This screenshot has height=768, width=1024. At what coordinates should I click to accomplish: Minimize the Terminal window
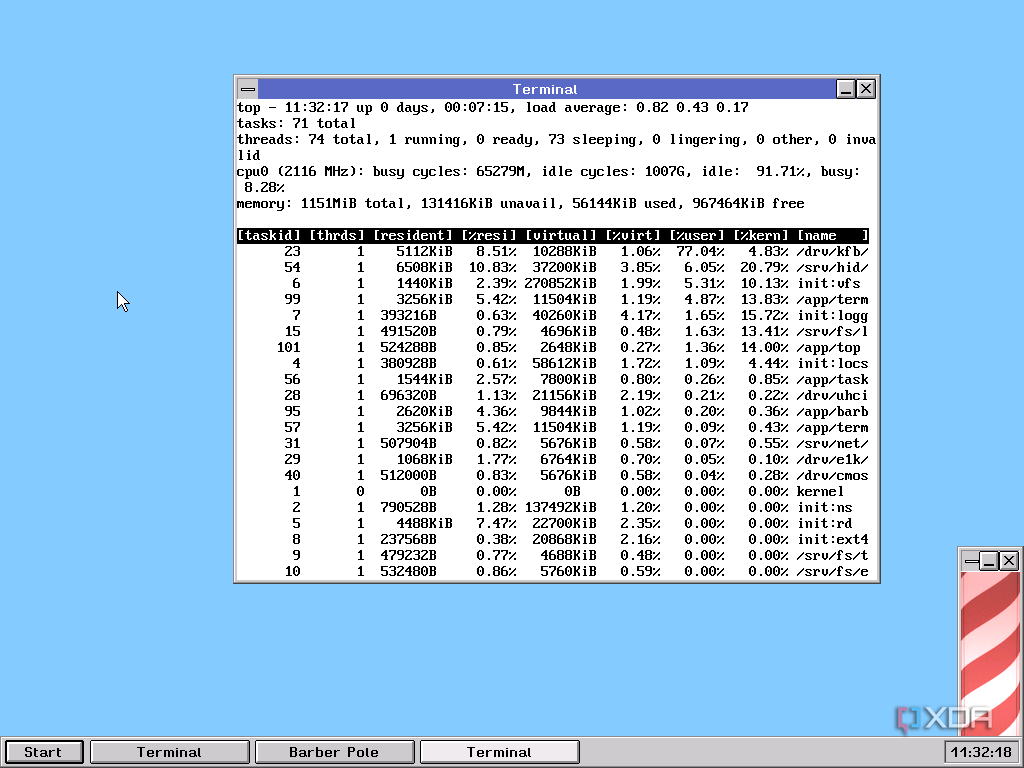click(846, 89)
